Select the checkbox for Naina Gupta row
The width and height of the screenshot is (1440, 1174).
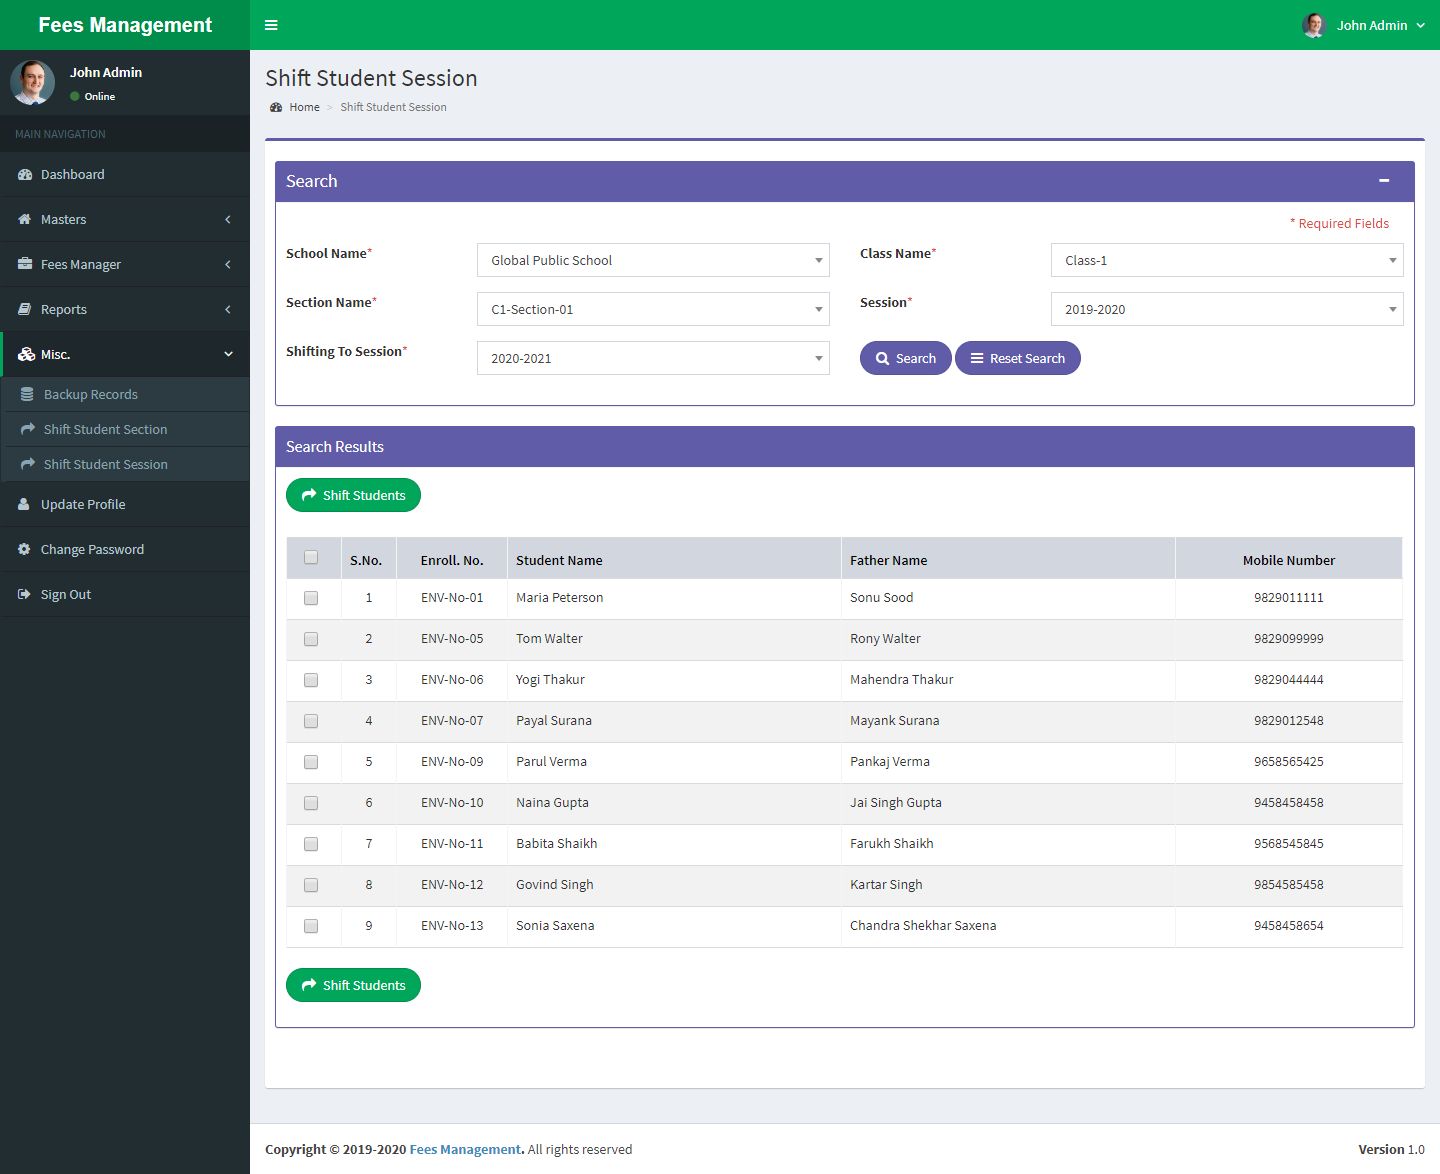click(x=311, y=803)
